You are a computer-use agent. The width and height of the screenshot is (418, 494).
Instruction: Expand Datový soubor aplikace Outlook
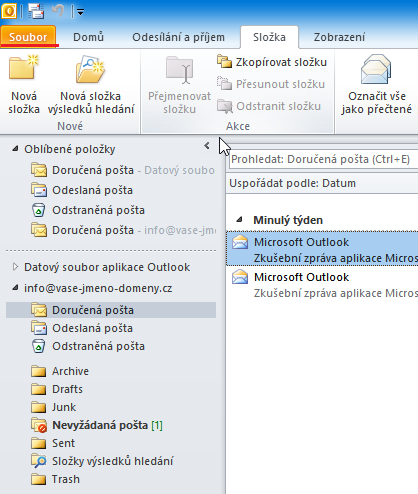pos(15,267)
